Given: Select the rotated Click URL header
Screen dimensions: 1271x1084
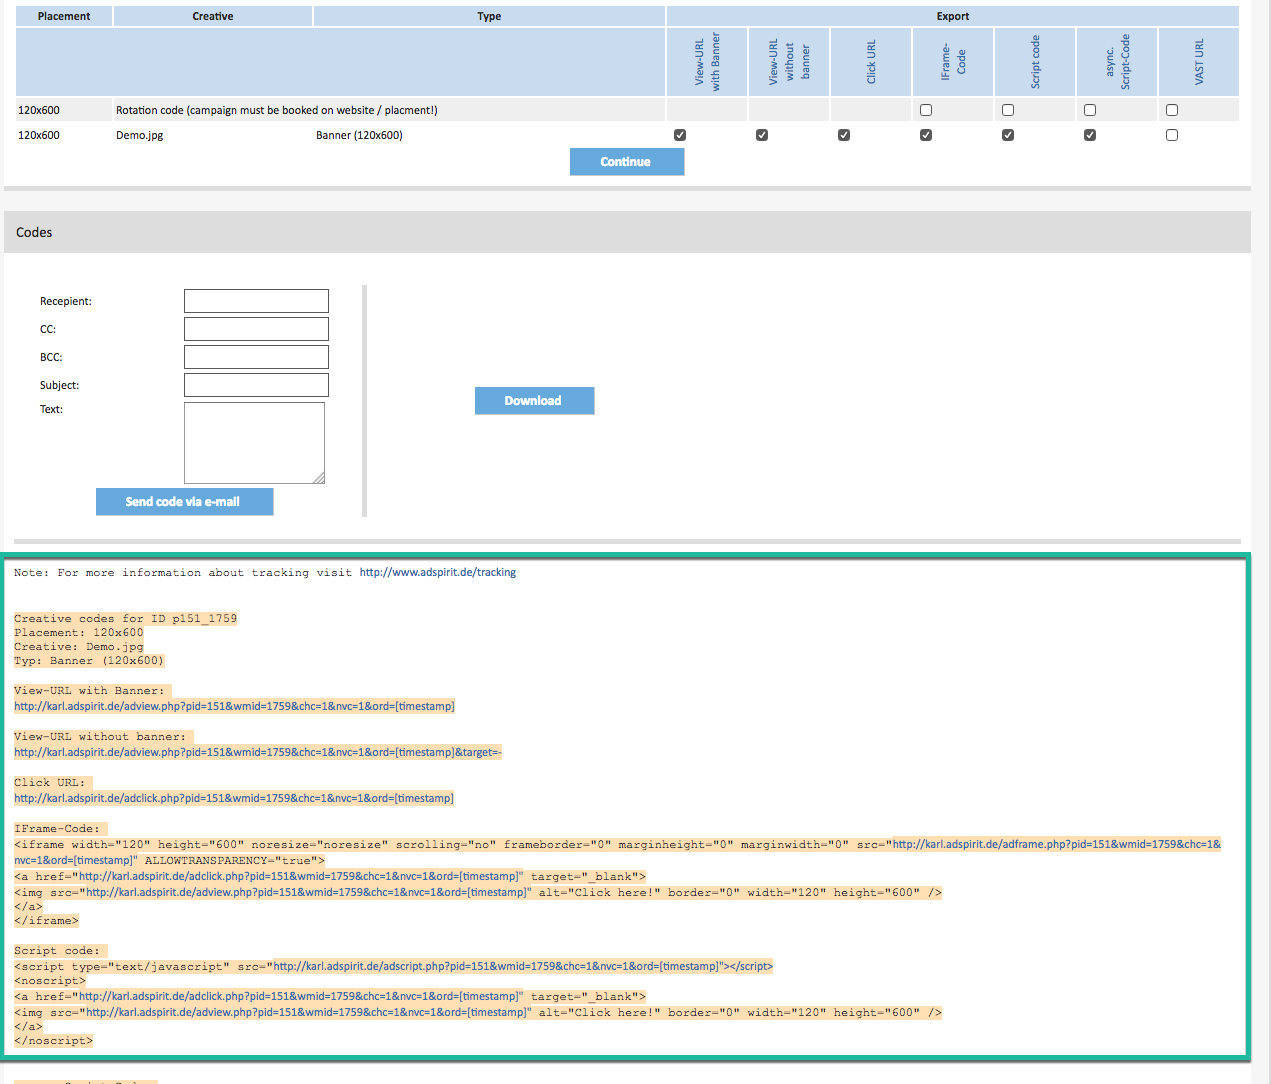Looking at the screenshot, I should [871, 62].
